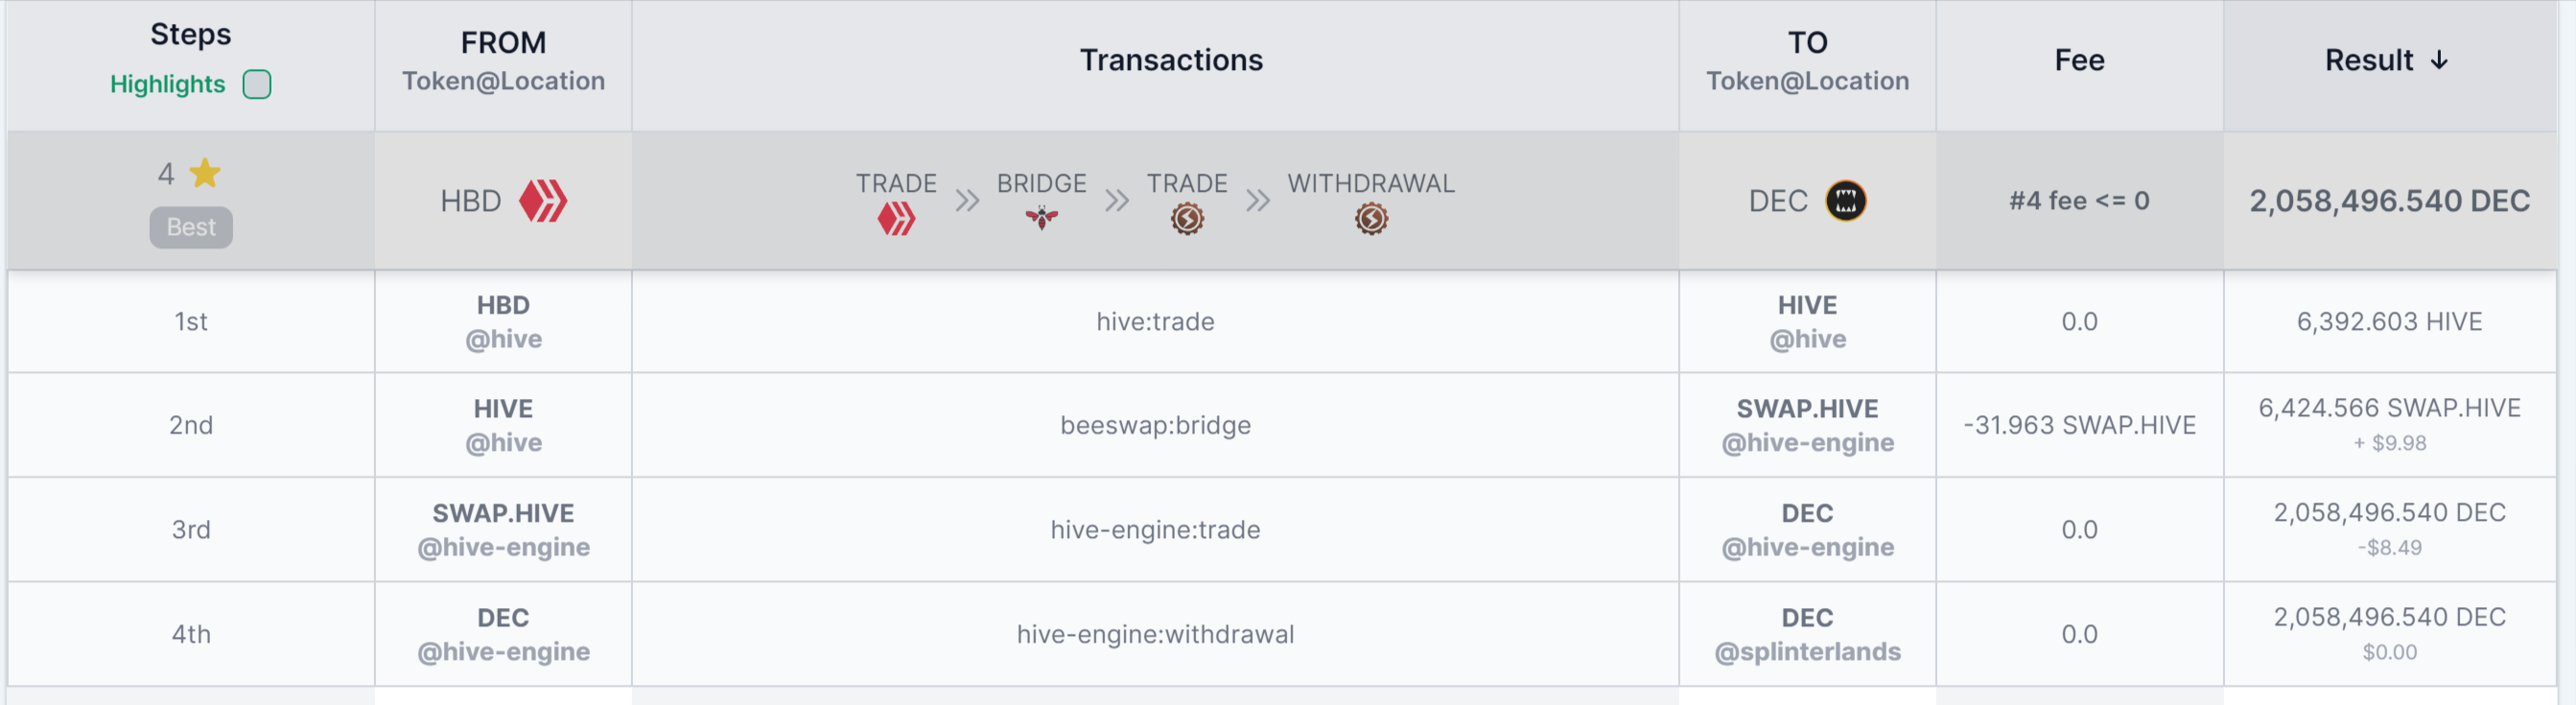Click the #4 fee <= 0 label
Image resolution: width=2576 pixels, height=705 pixels.
coord(2079,201)
